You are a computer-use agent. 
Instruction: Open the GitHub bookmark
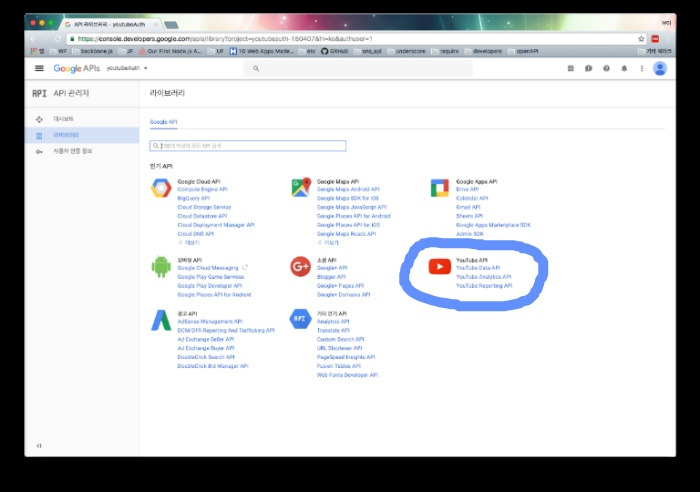click(x=334, y=51)
